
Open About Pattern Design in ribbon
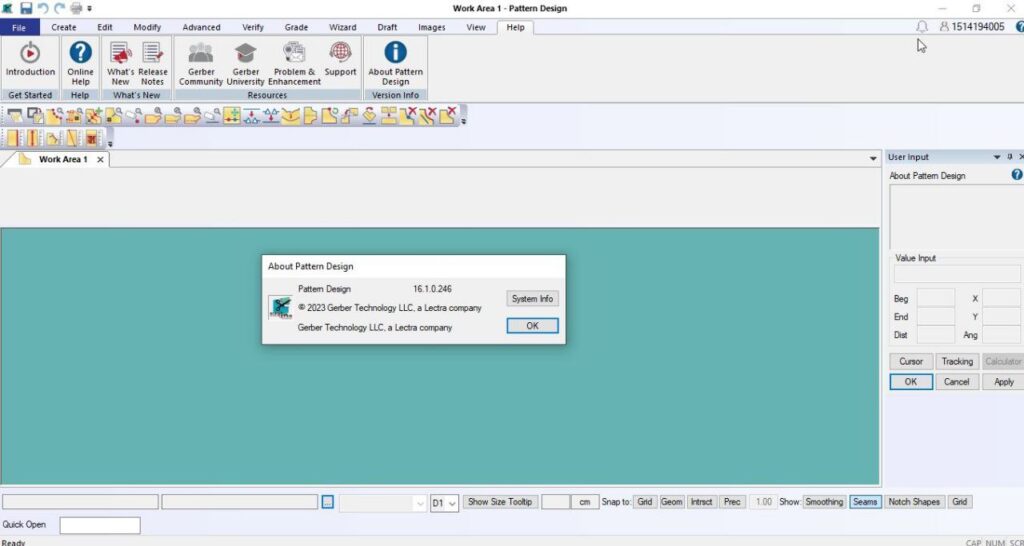coord(395,53)
